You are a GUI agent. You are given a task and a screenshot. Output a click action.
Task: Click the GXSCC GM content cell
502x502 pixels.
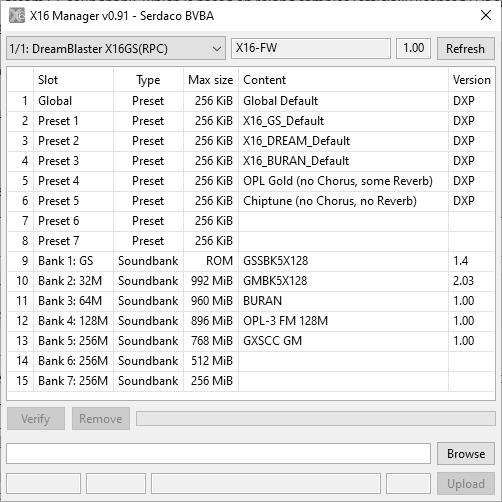click(343, 341)
